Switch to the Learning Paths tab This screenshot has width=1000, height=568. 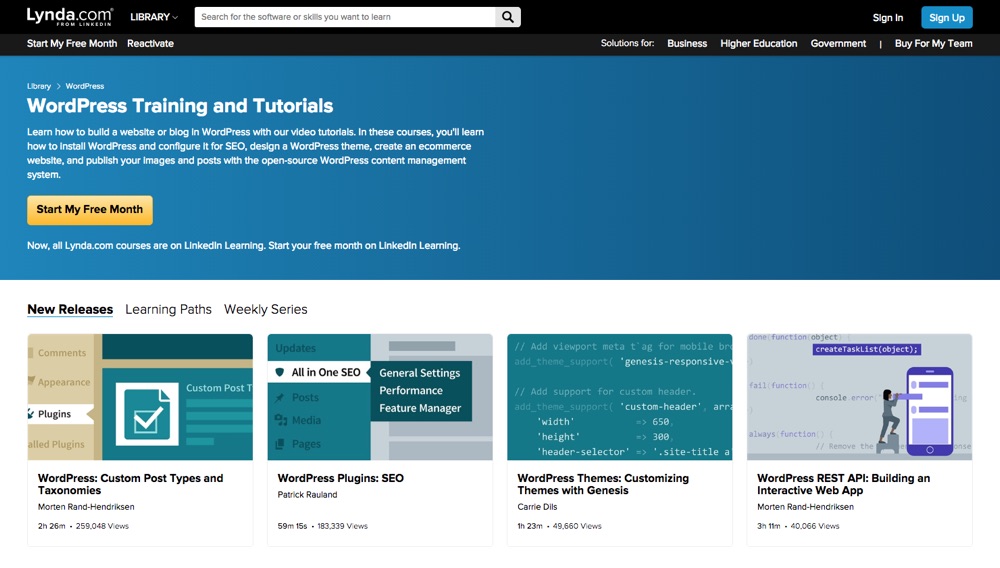(168, 309)
